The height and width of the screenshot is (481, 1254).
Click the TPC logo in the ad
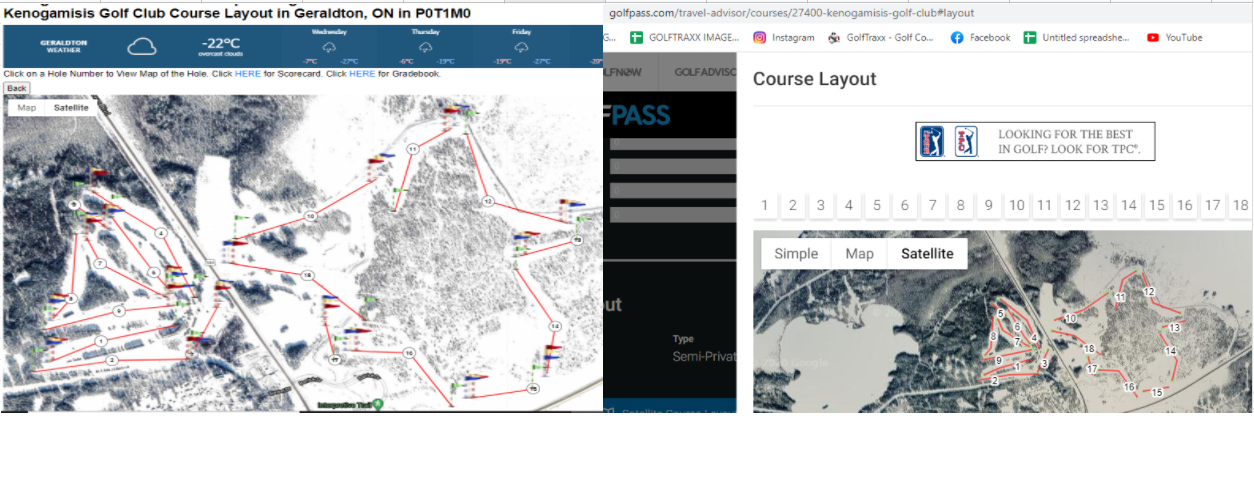coord(966,142)
